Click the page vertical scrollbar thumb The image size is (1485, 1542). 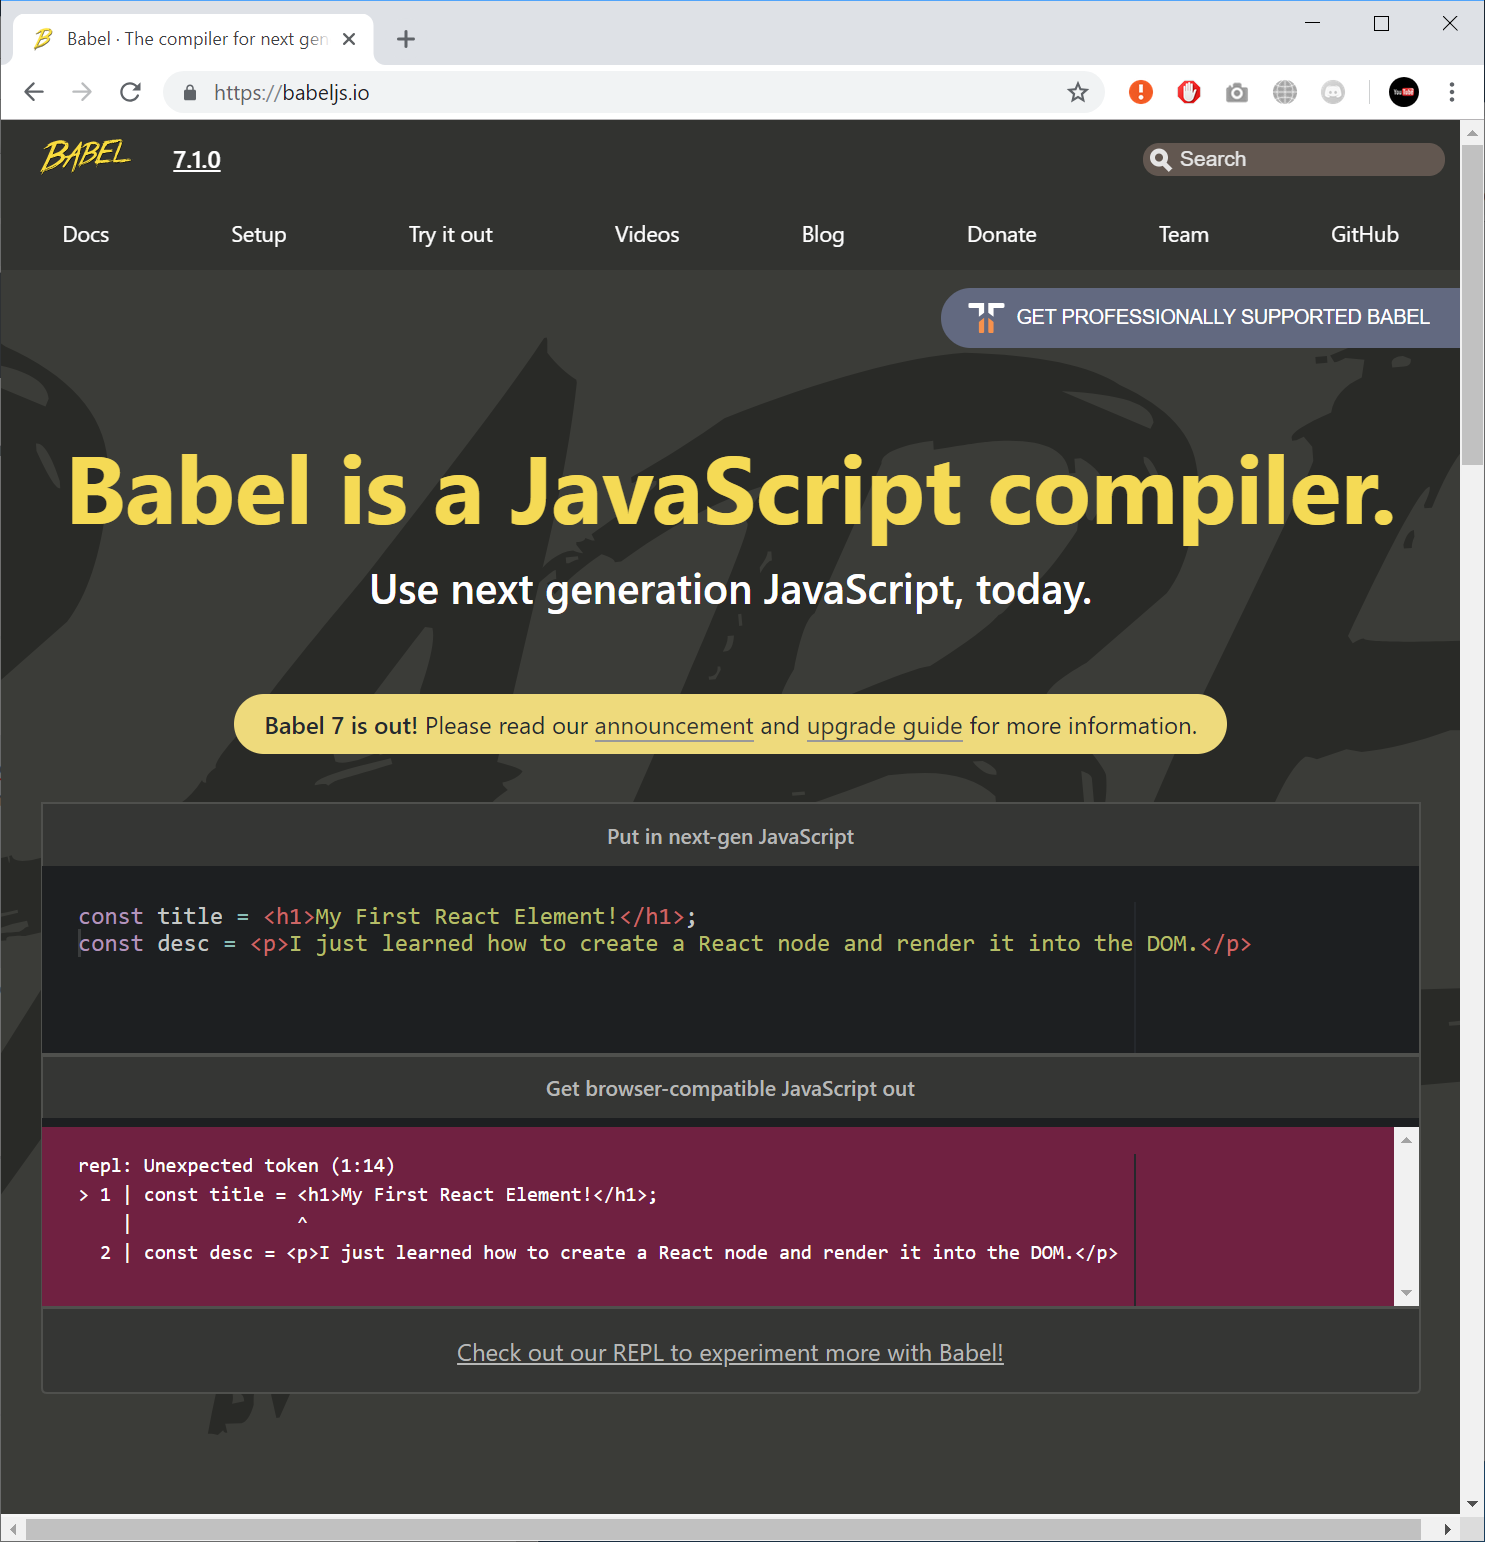(1472, 305)
